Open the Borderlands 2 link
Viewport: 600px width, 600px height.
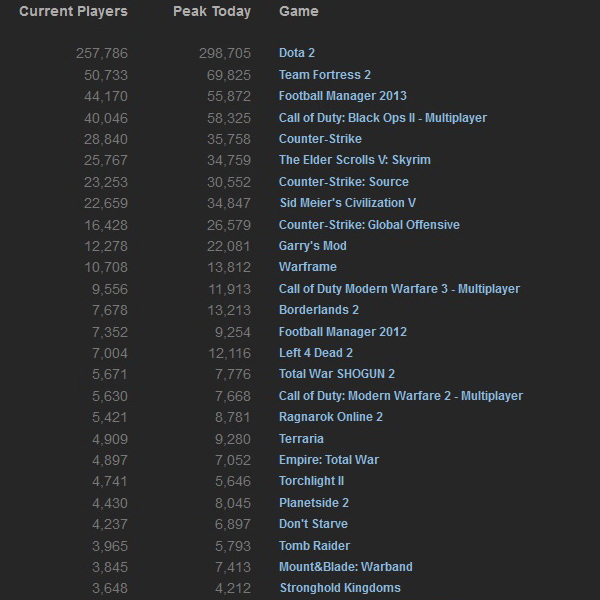click(x=318, y=310)
